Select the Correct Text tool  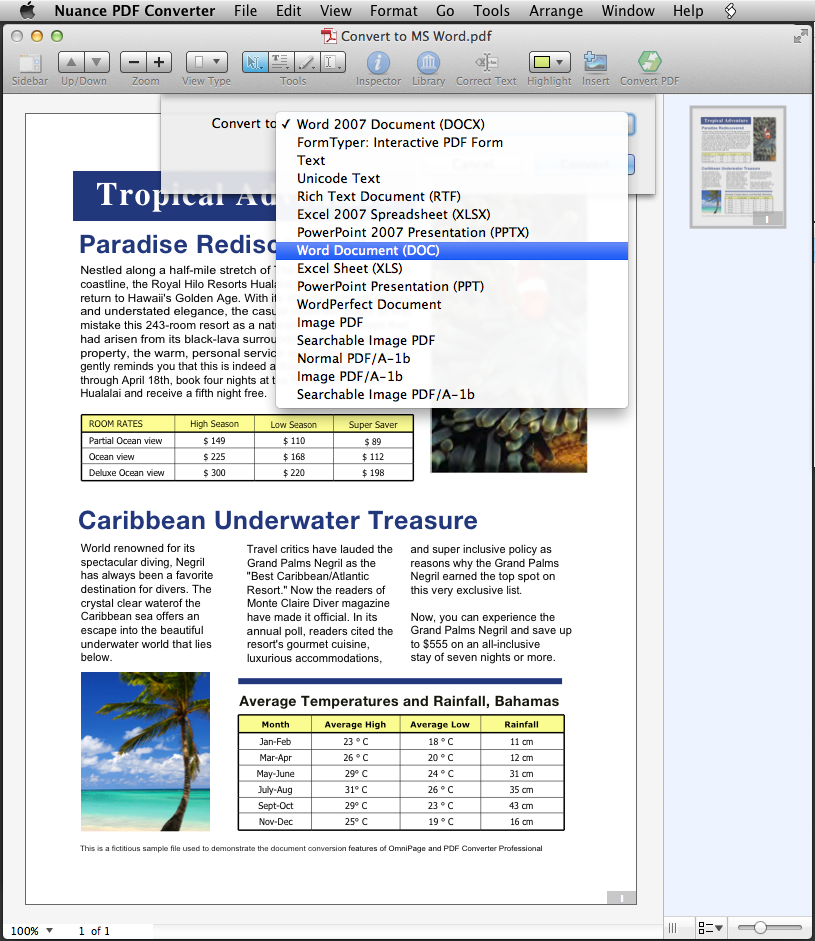click(486, 63)
